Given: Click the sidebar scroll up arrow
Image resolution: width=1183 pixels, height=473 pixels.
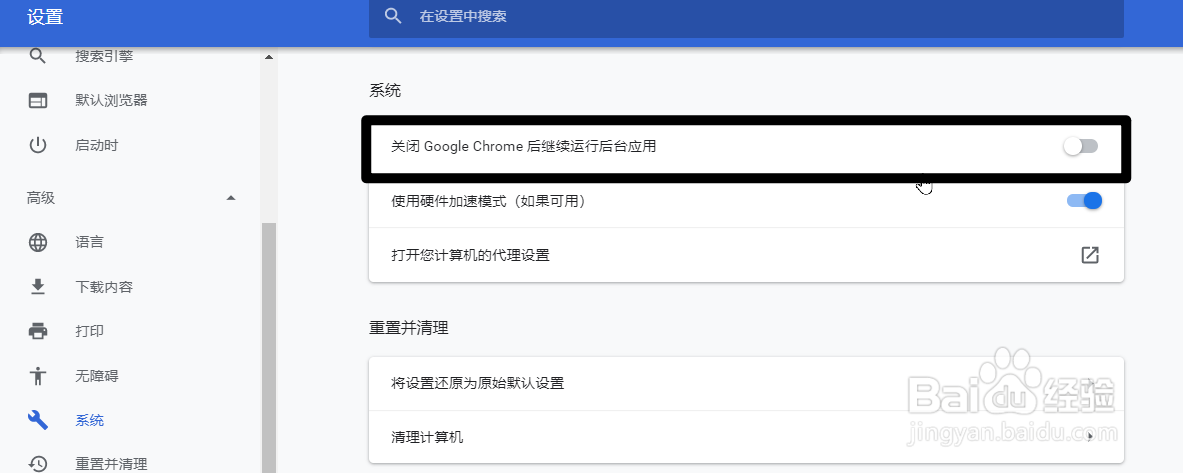Looking at the screenshot, I should (269, 57).
